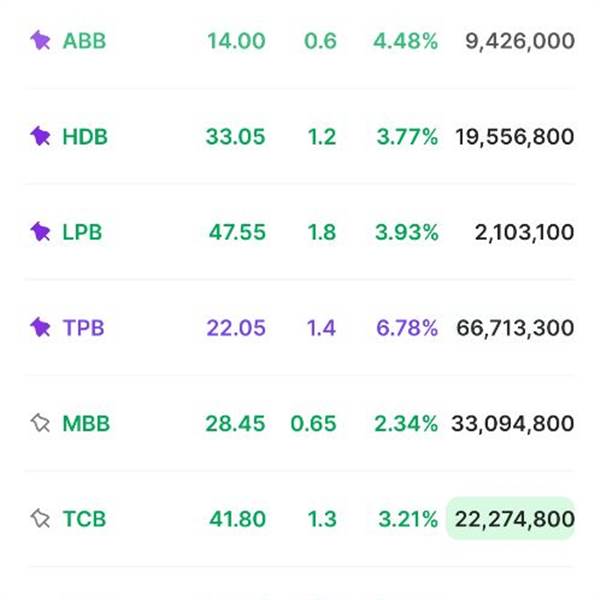The image size is (600, 600).
Task: Select the MBB ticker symbol
Action: pyautogui.click(x=86, y=424)
